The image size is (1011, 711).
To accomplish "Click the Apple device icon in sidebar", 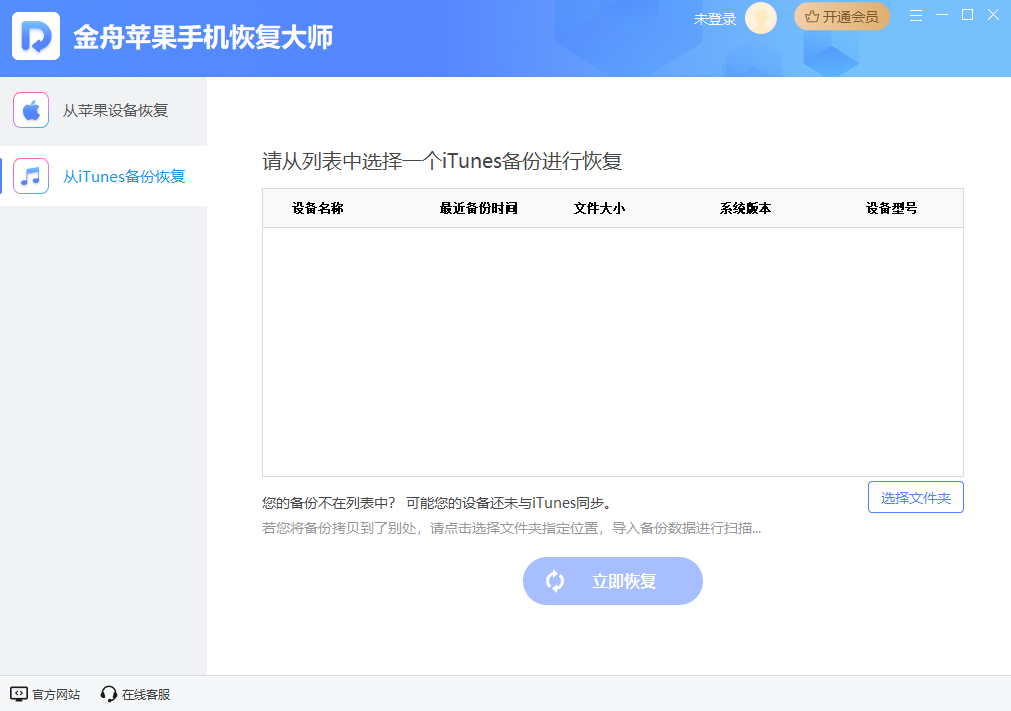I will tap(31, 110).
